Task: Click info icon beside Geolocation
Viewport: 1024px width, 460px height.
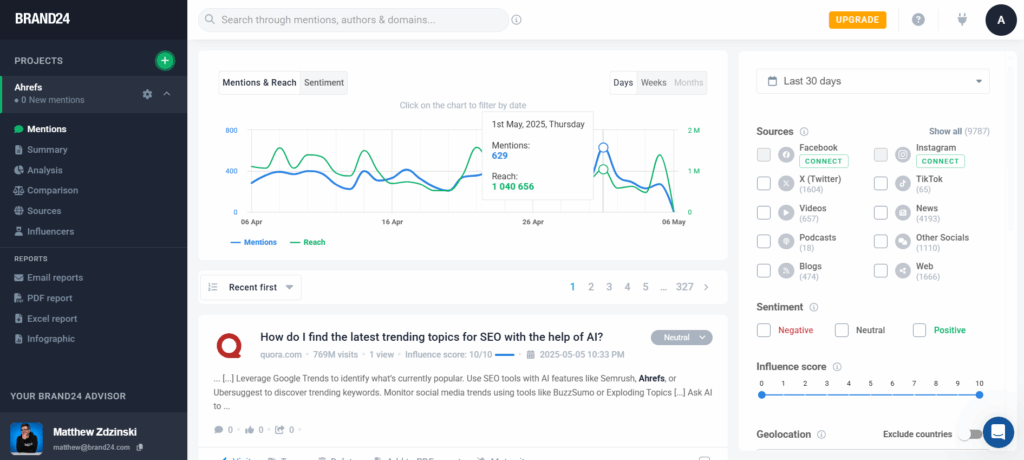Action: tap(822, 435)
